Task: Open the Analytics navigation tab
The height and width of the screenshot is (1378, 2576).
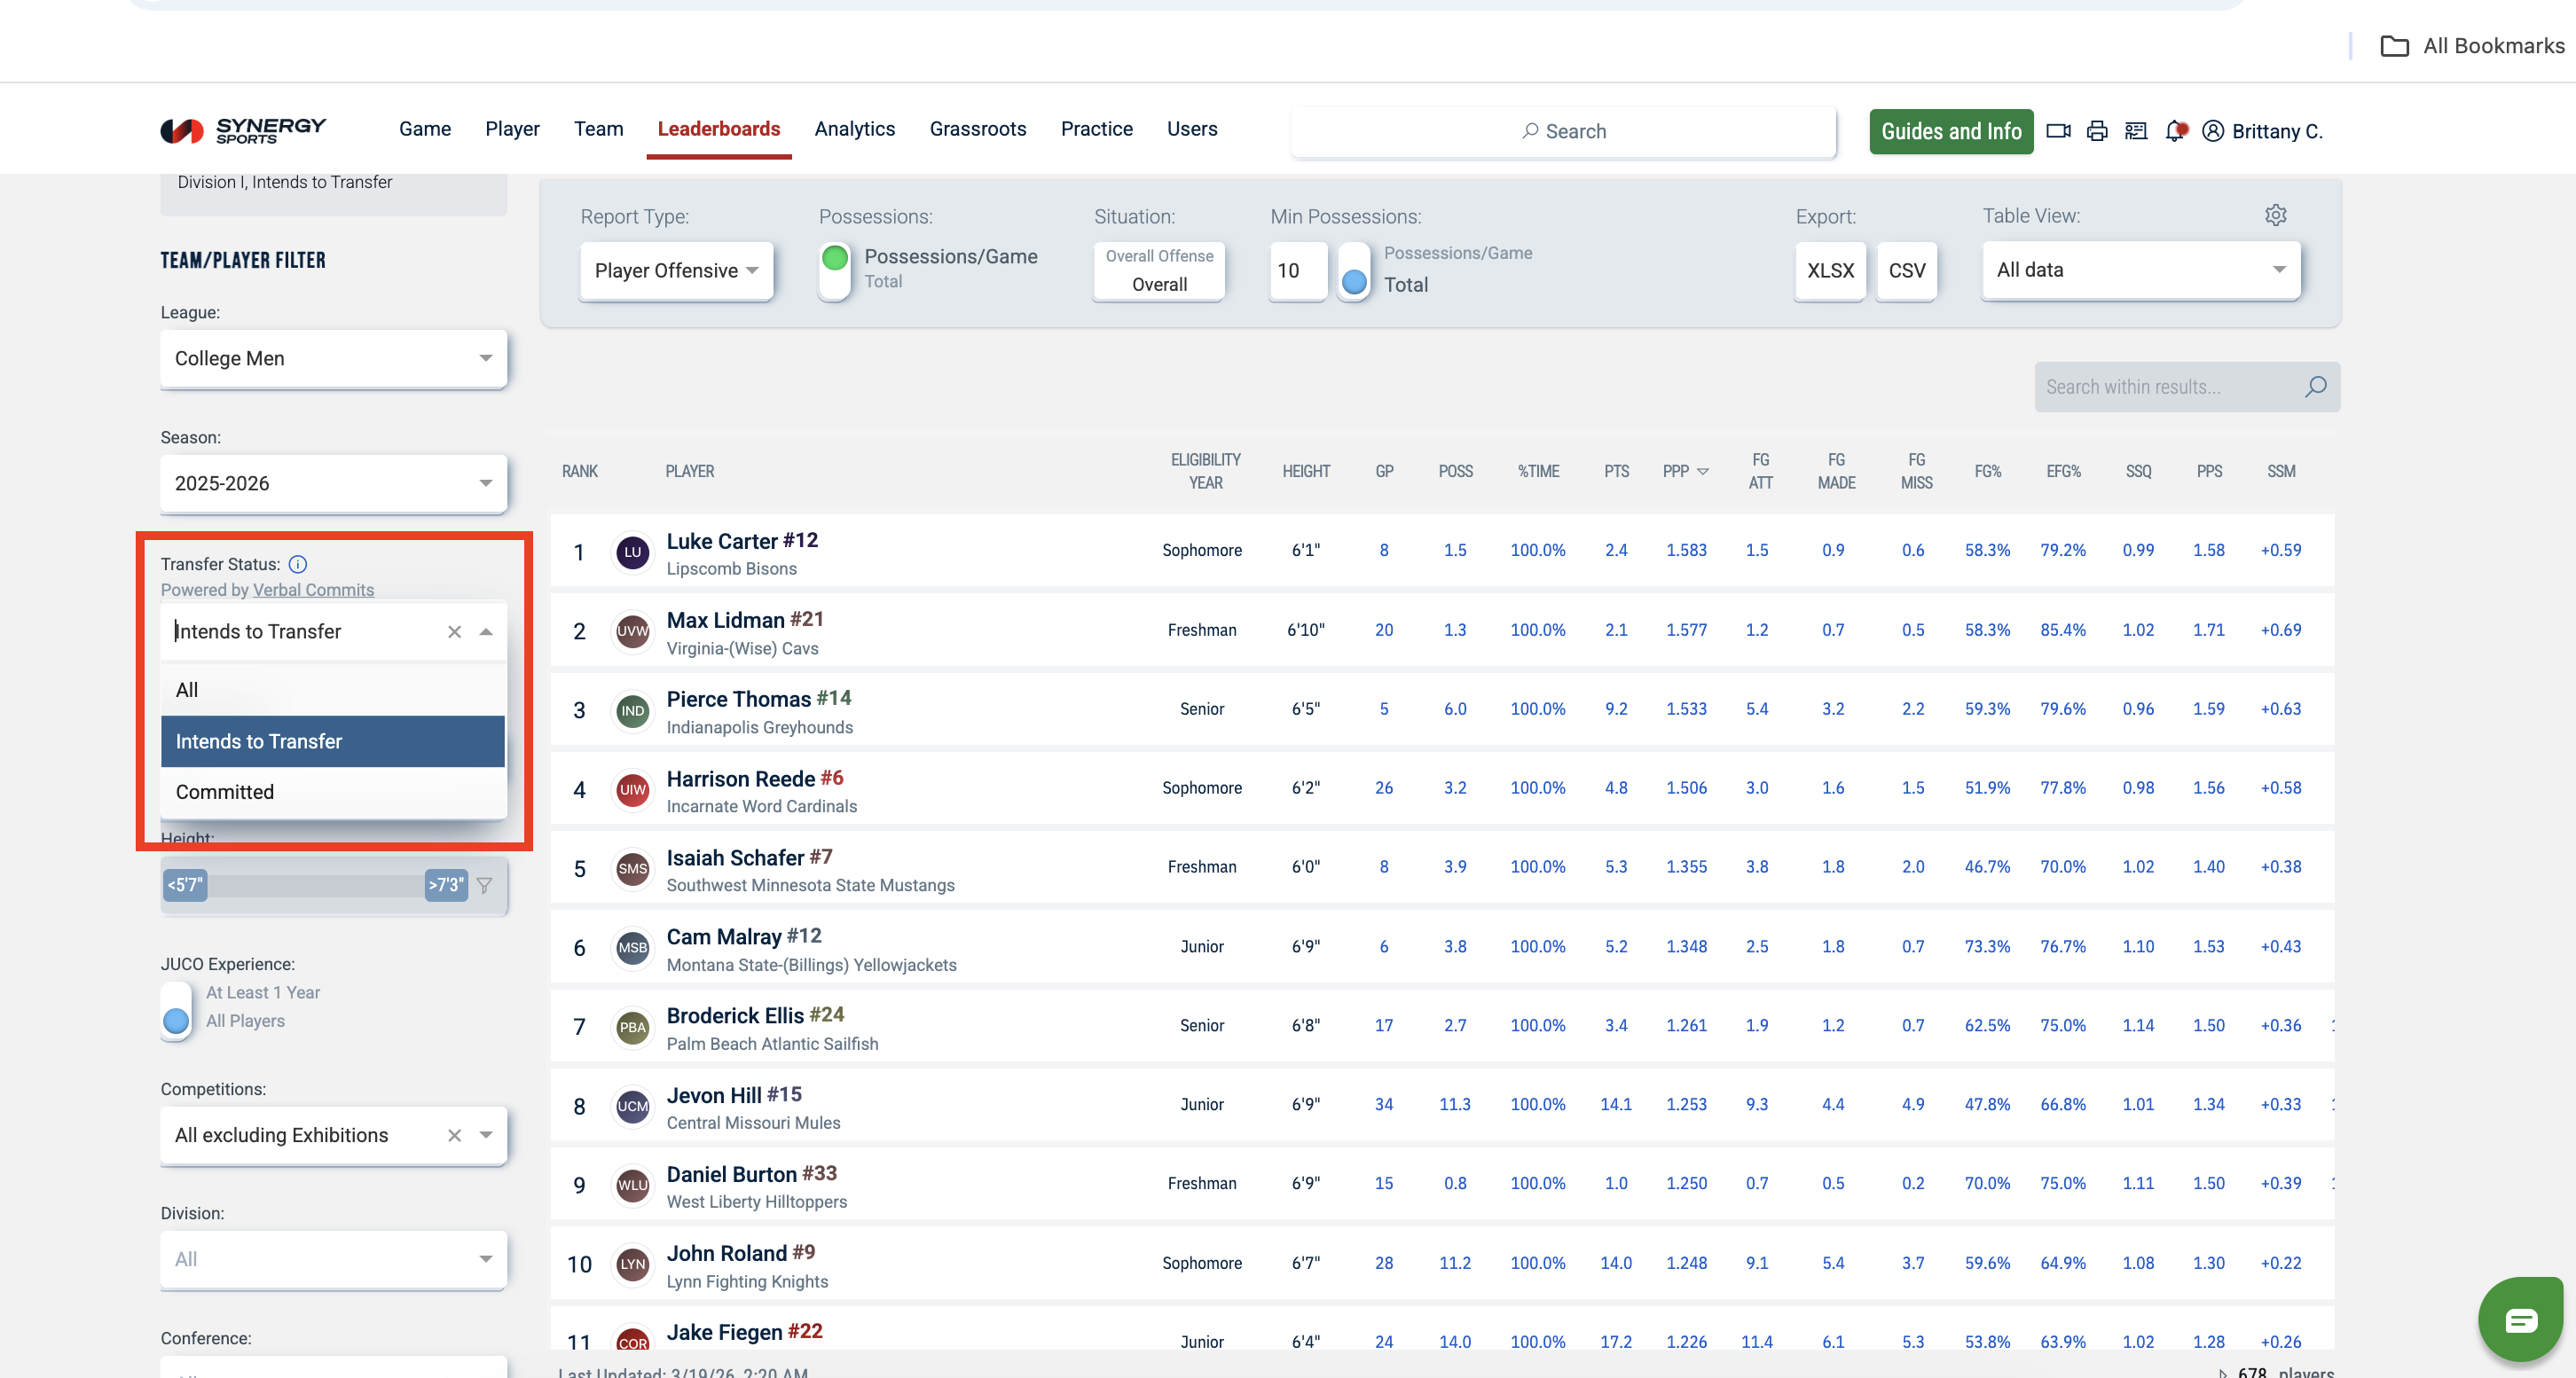Action: click(x=854, y=129)
